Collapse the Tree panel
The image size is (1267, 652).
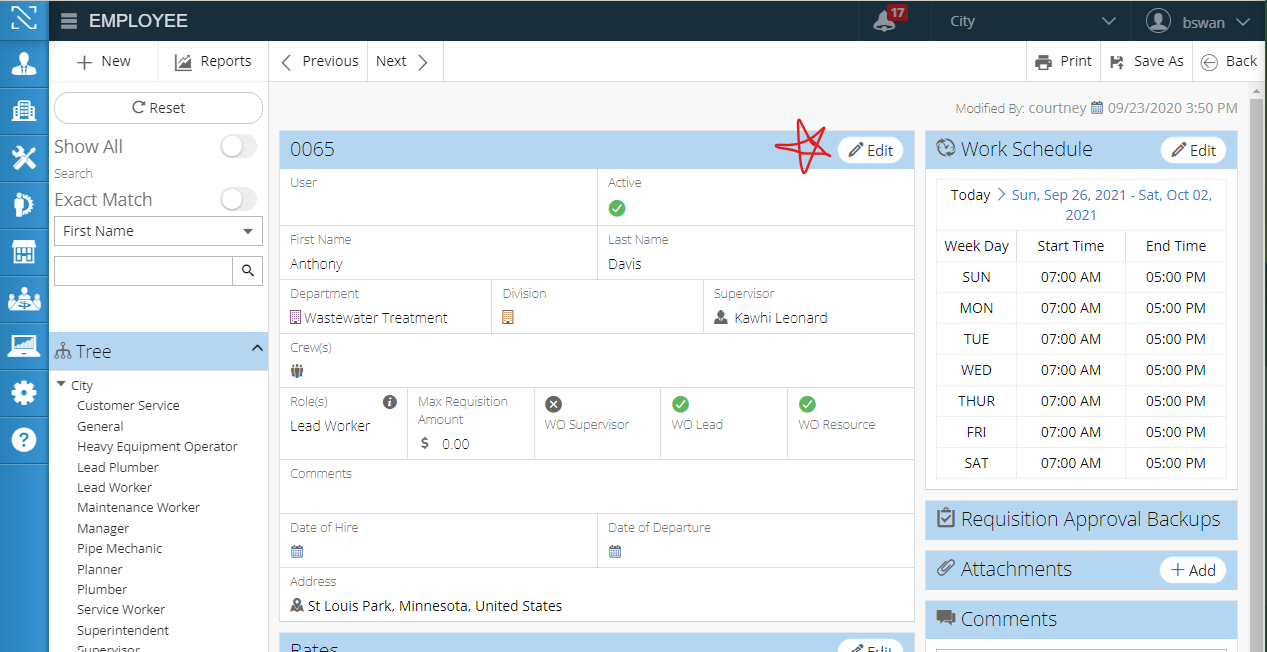point(257,349)
